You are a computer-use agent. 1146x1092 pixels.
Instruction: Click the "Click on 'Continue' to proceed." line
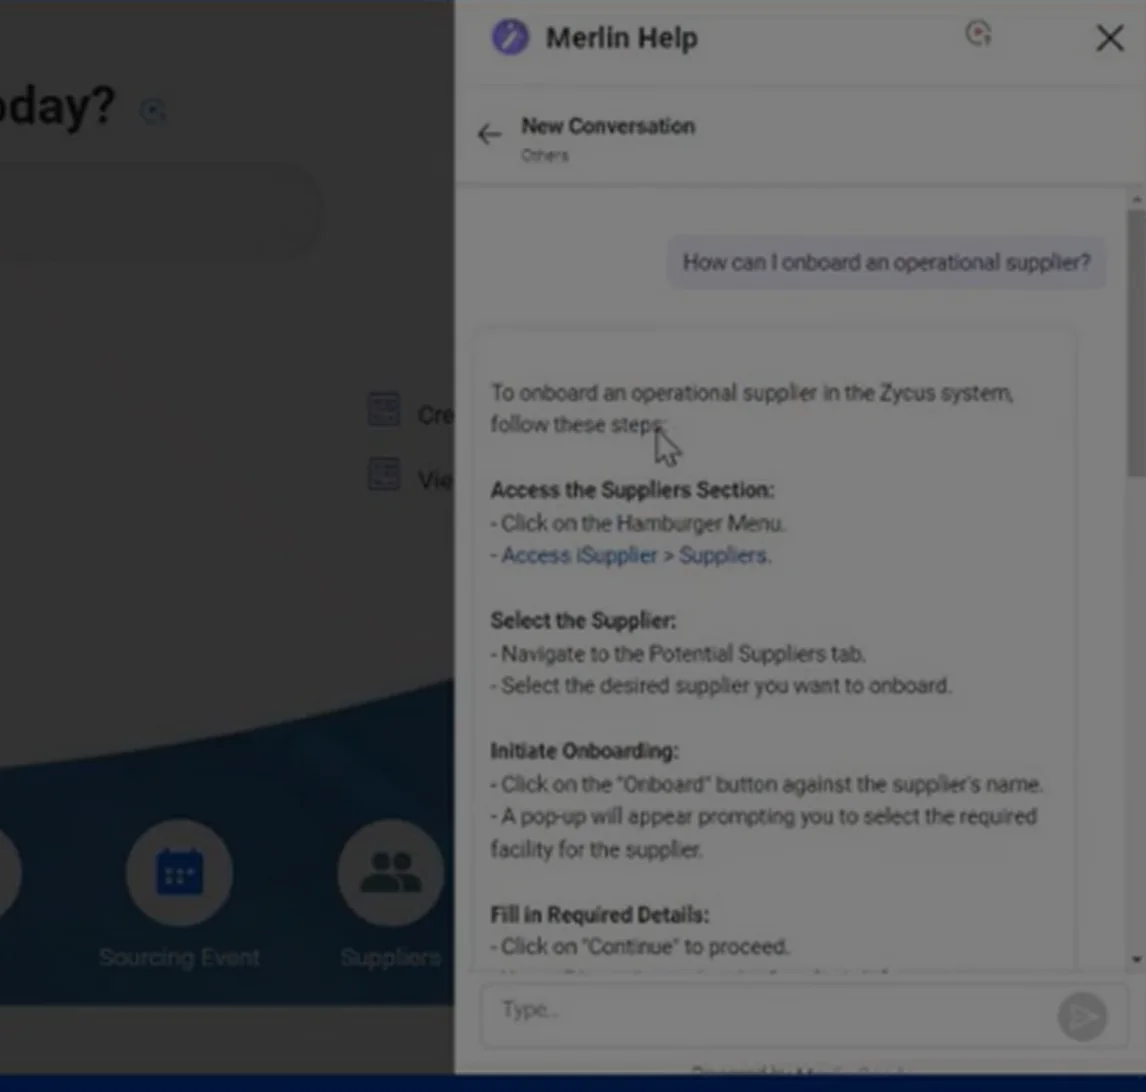pyautogui.click(x=640, y=947)
